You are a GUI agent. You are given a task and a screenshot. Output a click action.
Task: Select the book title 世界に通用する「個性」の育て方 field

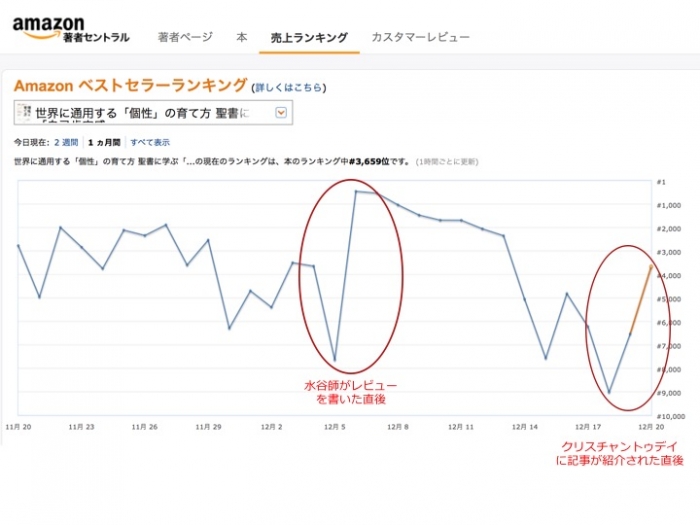point(153,112)
